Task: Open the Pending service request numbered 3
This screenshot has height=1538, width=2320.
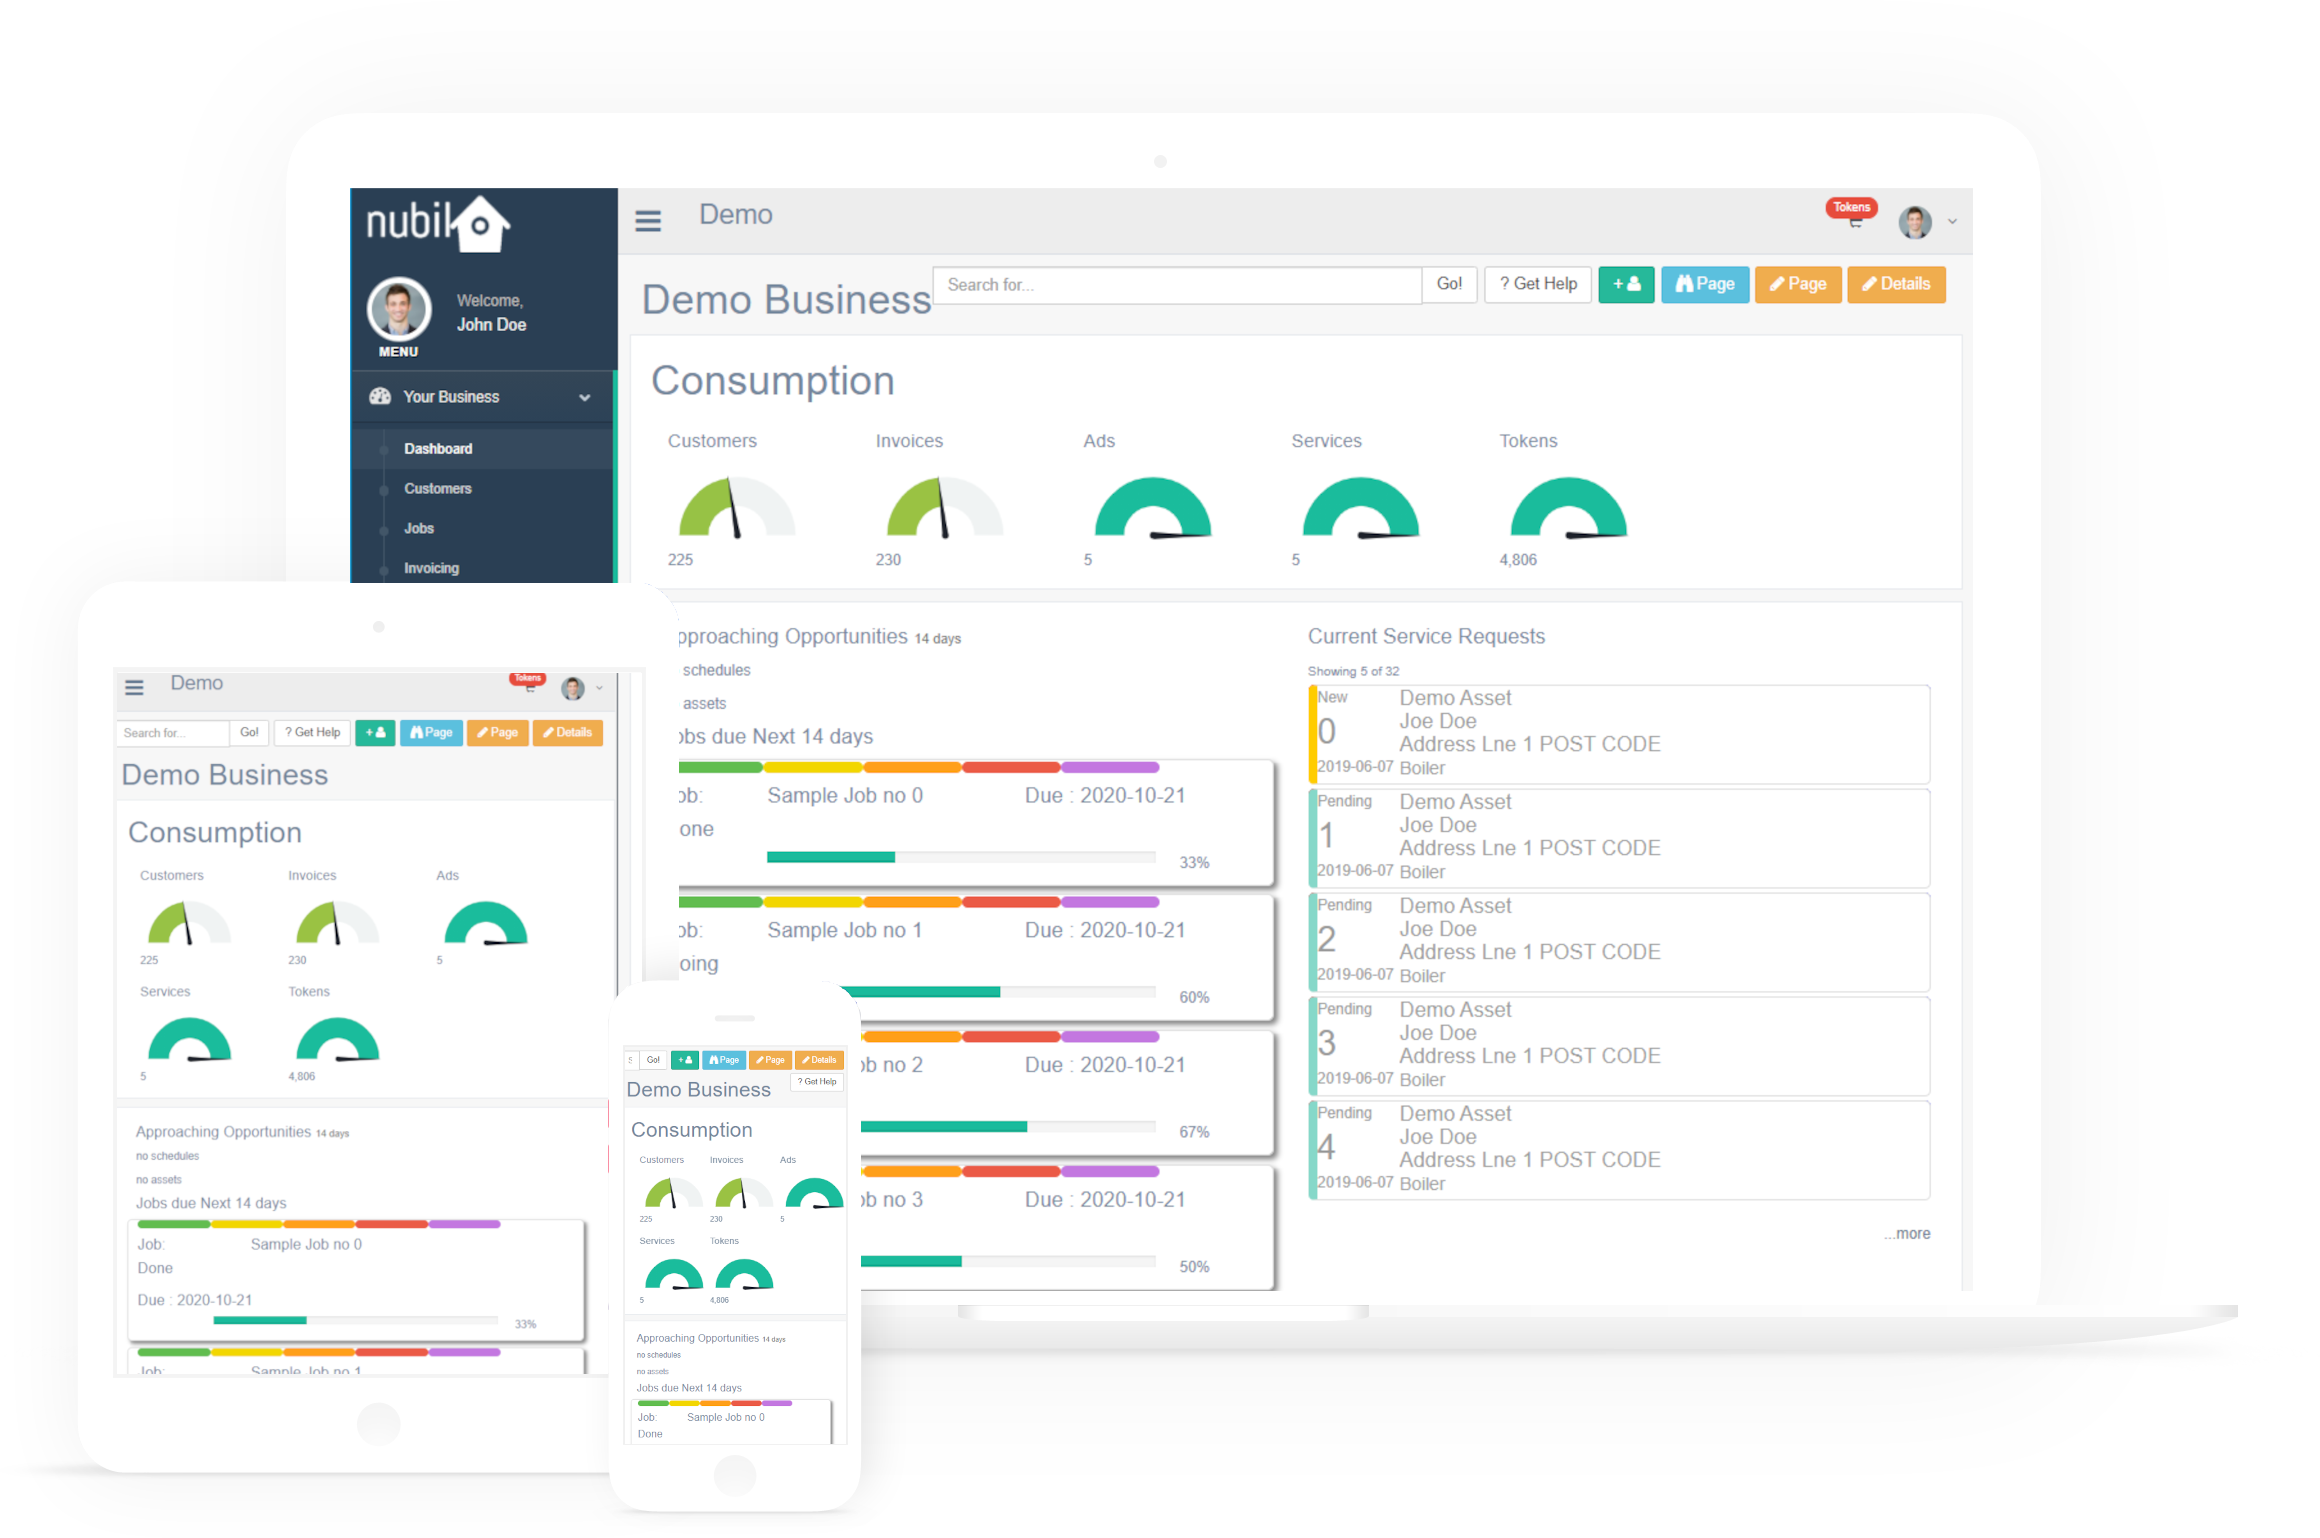Action: coord(1619,1046)
